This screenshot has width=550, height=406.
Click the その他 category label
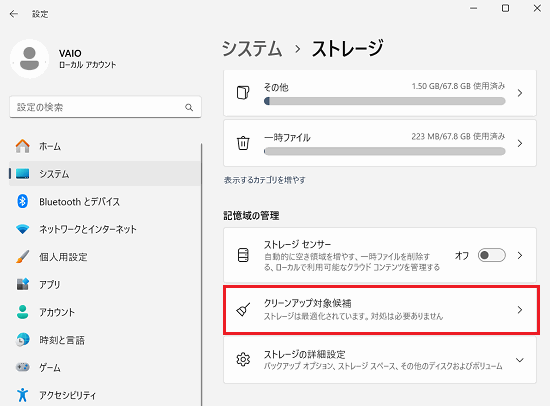276,87
